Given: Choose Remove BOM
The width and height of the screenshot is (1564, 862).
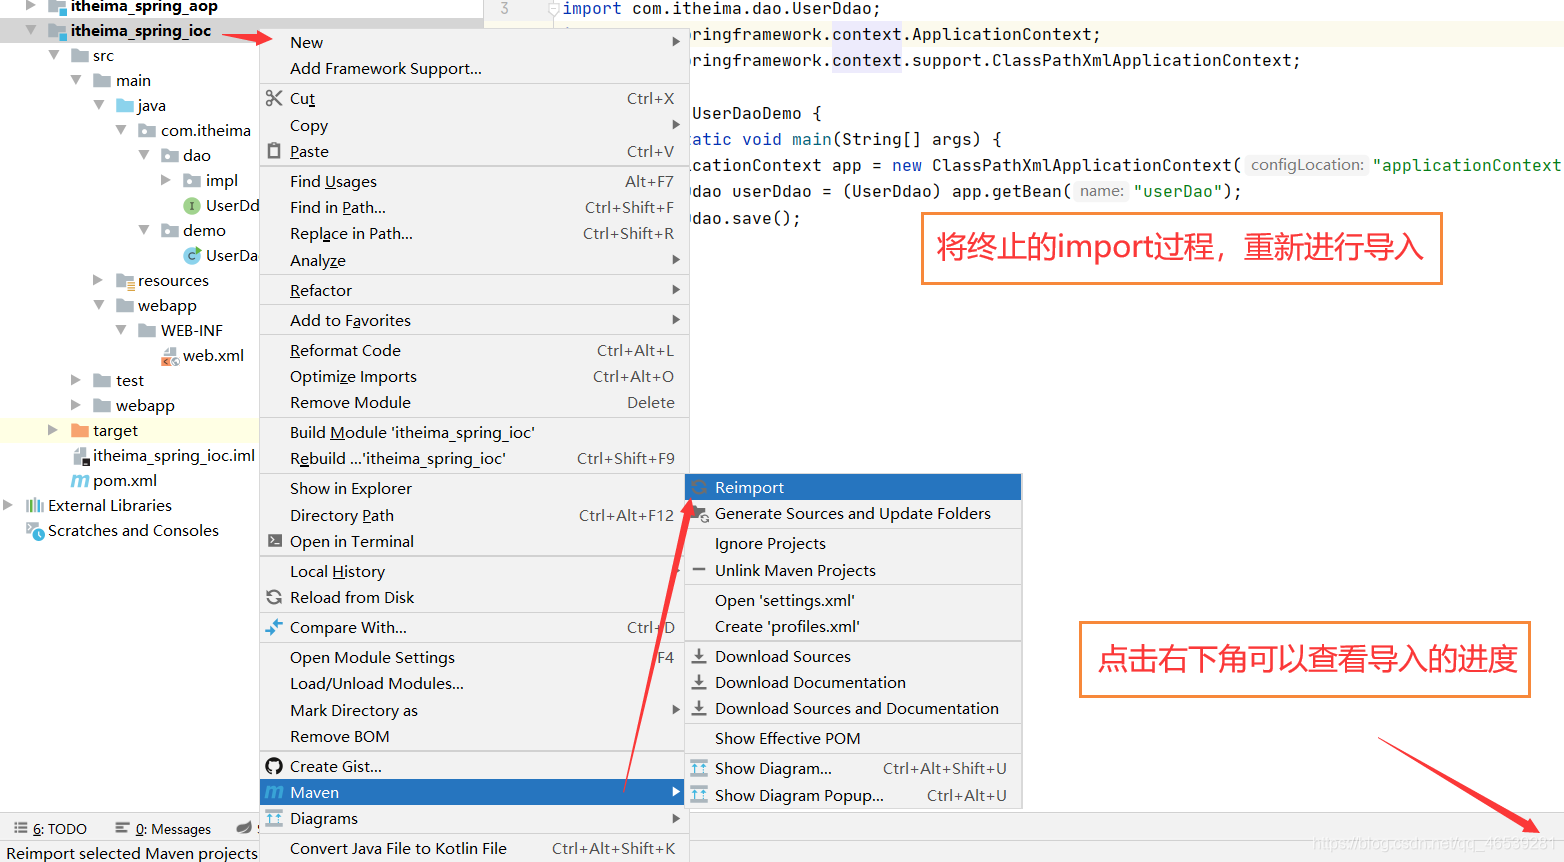Looking at the screenshot, I should tap(472, 736).
